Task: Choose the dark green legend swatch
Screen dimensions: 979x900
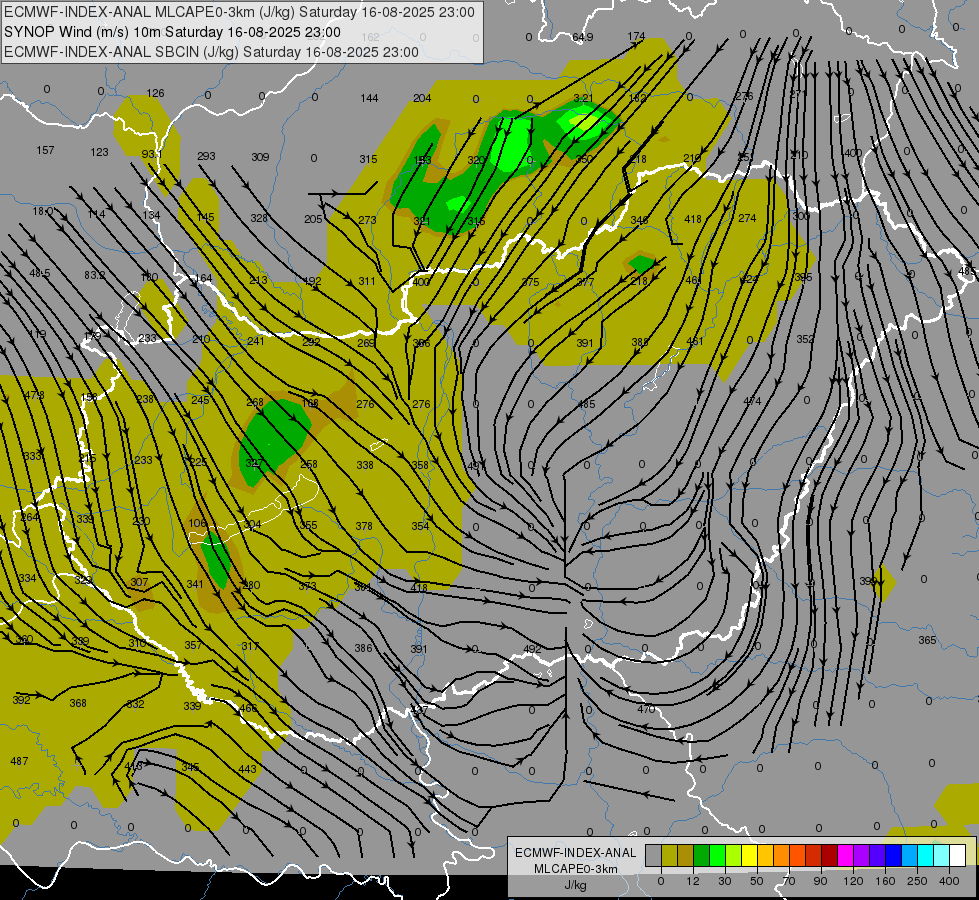Action: click(702, 856)
